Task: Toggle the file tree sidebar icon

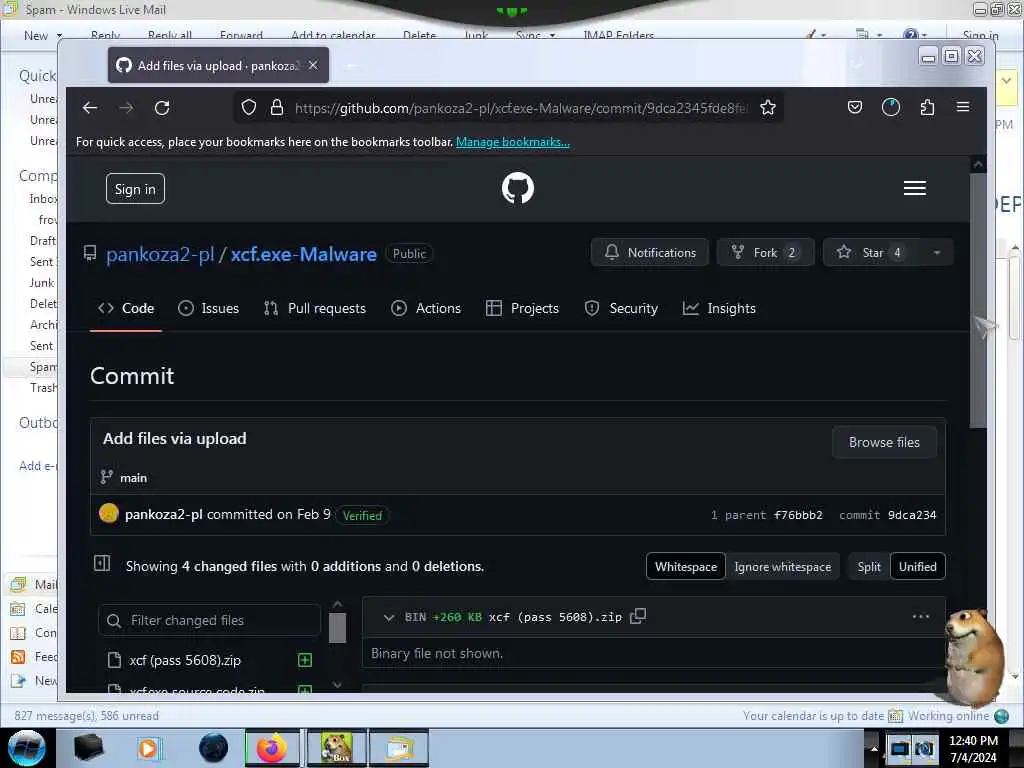Action: click(x=102, y=564)
